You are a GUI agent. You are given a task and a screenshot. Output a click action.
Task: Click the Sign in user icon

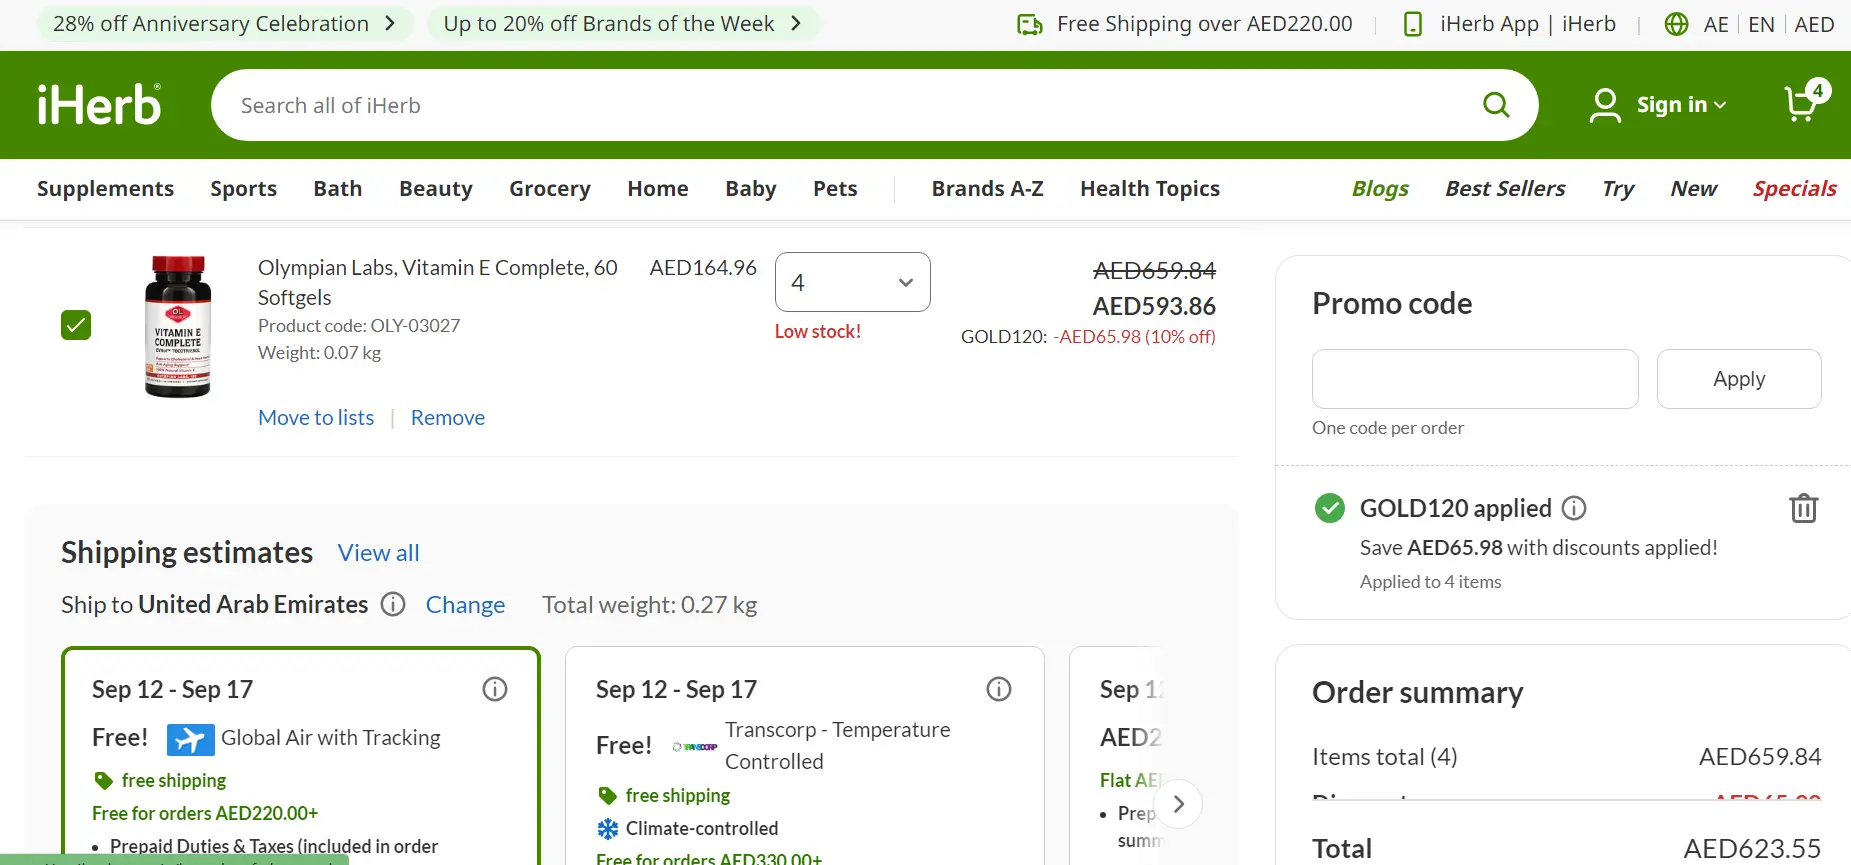(x=1605, y=105)
